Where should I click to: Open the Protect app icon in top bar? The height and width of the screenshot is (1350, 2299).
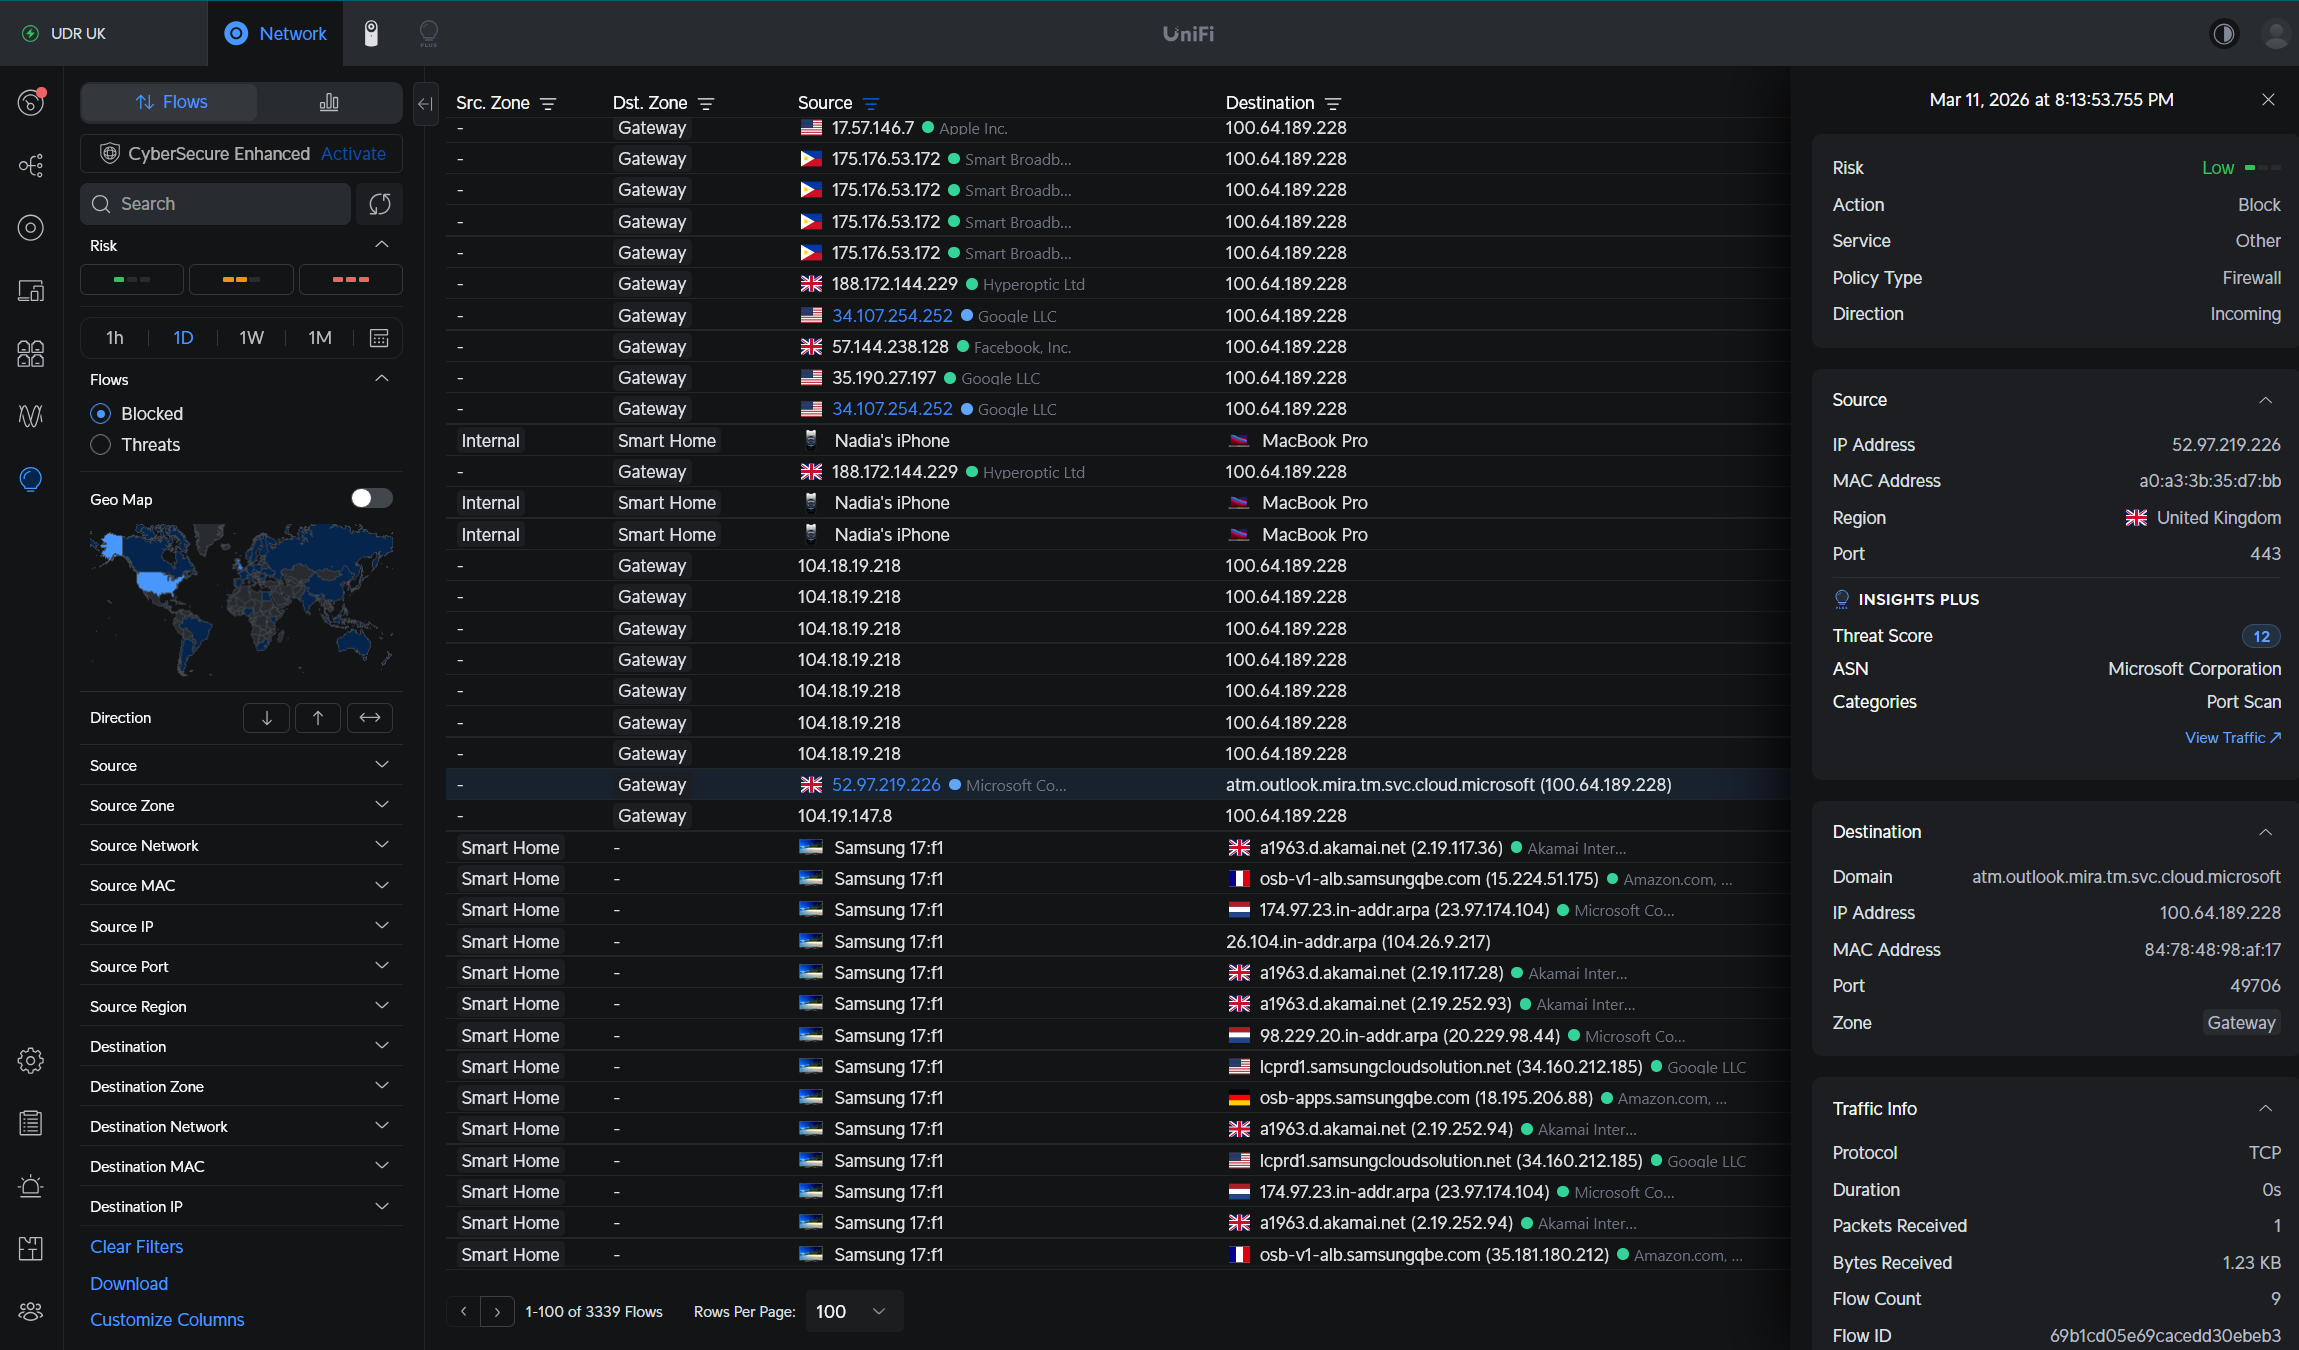(371, 34)
